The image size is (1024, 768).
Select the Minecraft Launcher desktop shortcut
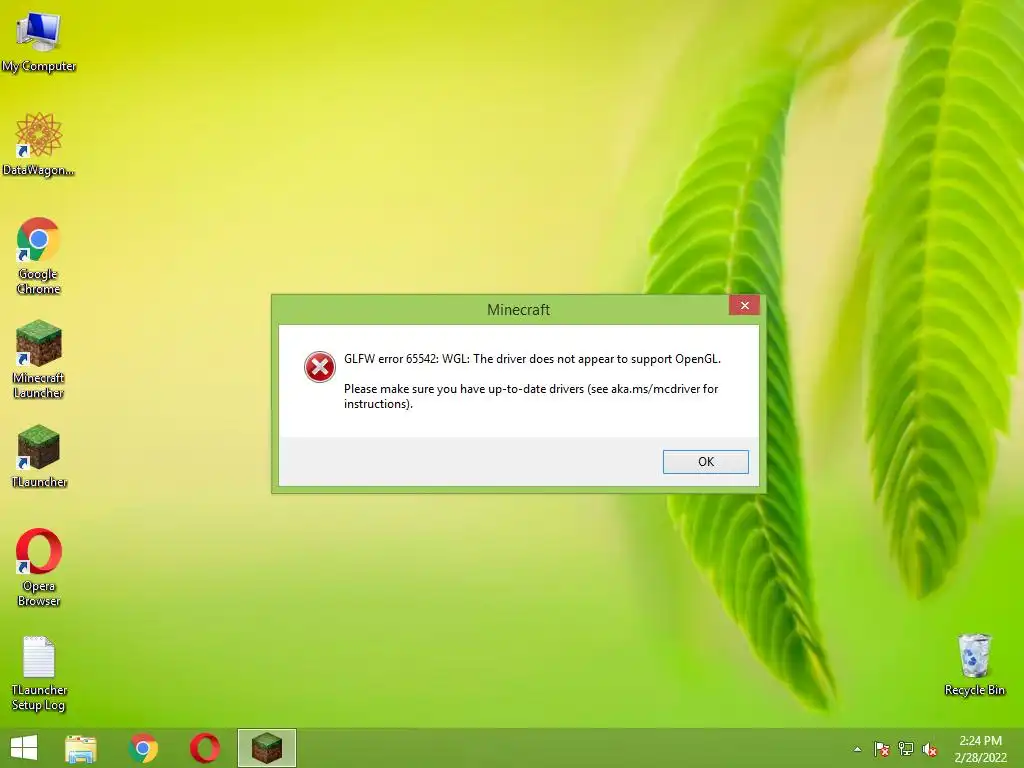(39, 360)
